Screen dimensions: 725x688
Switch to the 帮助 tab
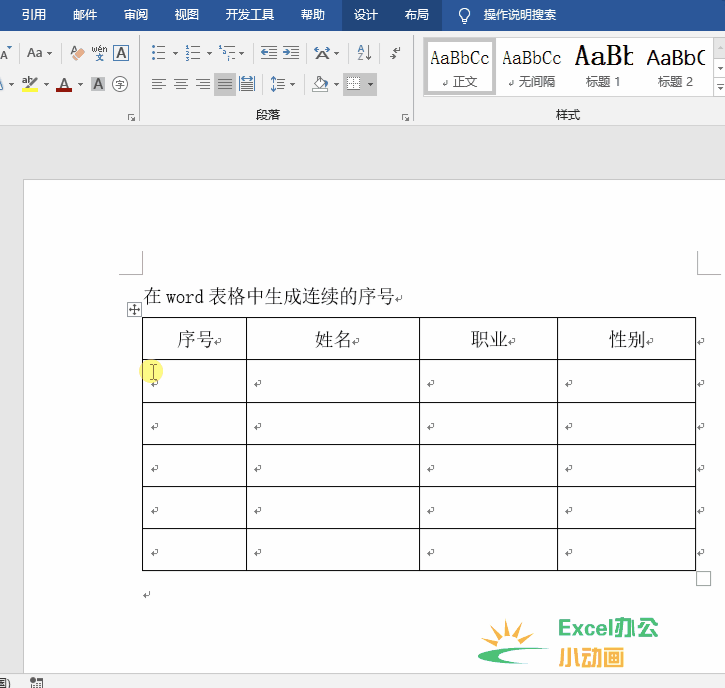click(x=313, y=15)
